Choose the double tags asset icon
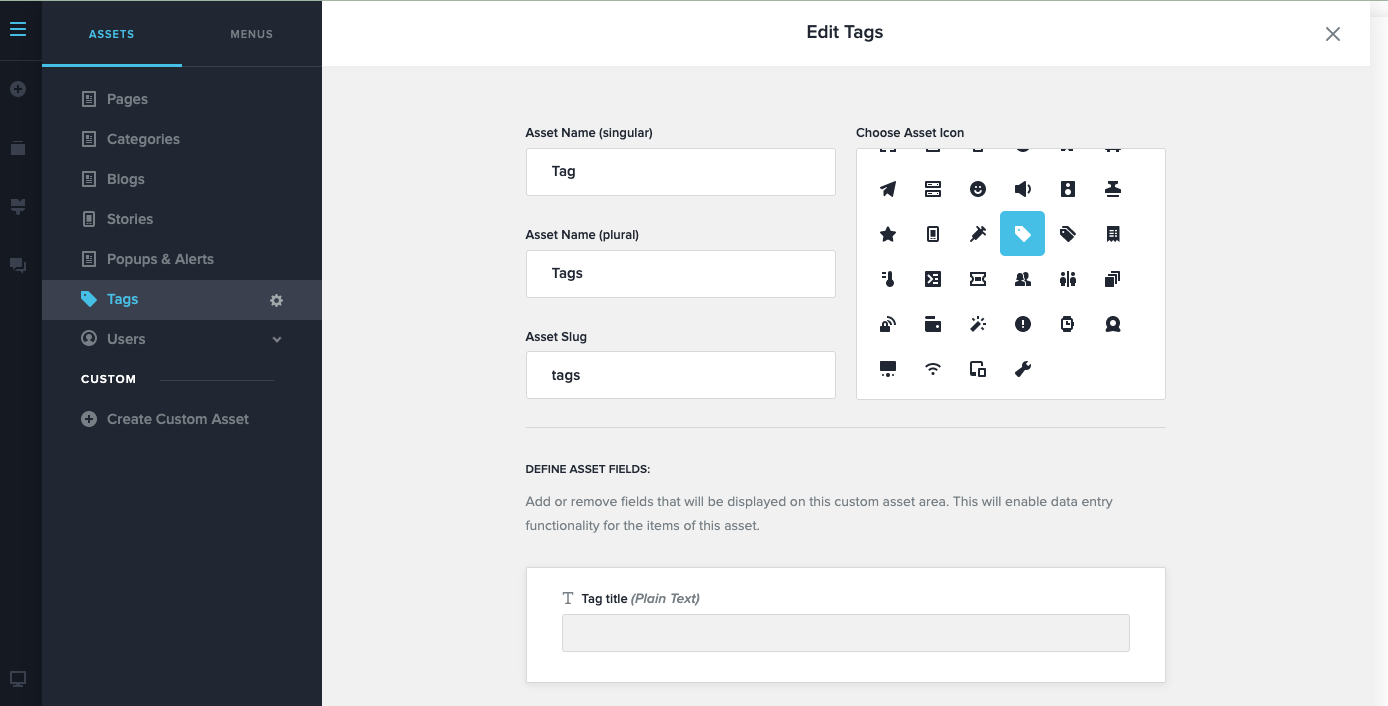Screen dimensions: 1388x706 click(x=1068, y=234)
